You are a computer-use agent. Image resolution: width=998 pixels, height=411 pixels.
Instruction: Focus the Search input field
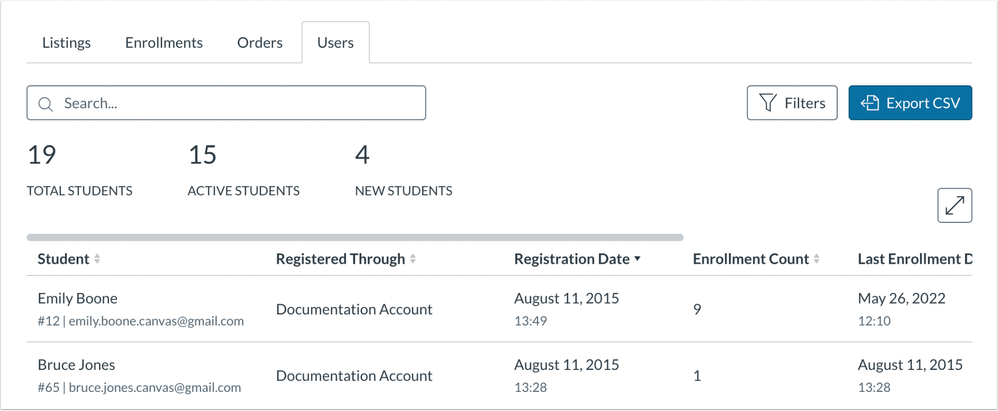(x=240, y=103)
